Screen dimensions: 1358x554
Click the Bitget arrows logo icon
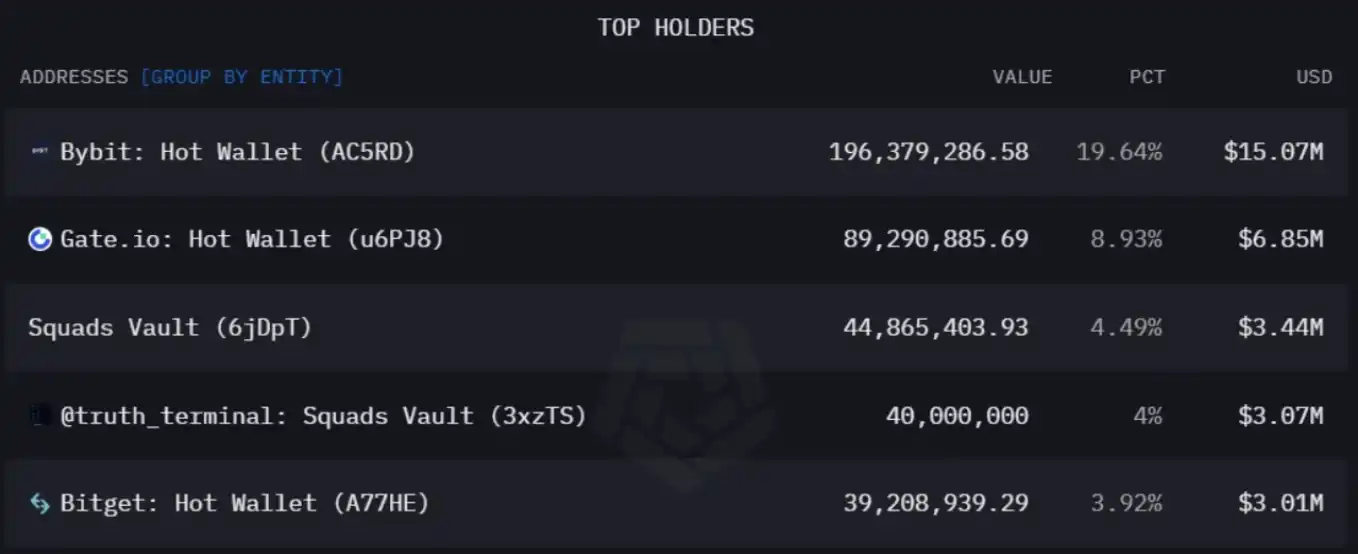(40, 503)
